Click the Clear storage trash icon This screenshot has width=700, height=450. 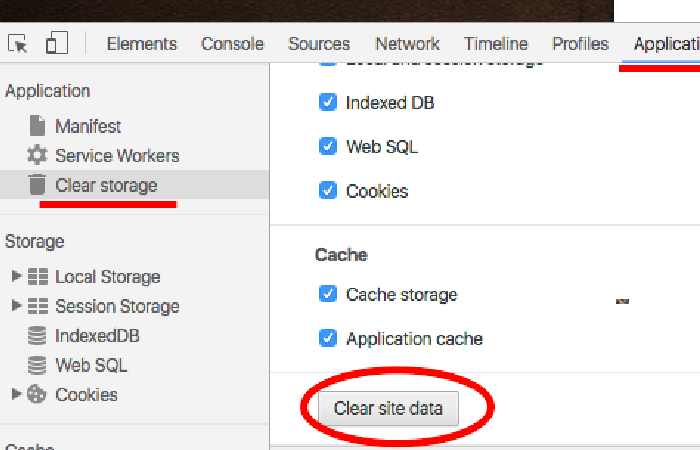37,184
